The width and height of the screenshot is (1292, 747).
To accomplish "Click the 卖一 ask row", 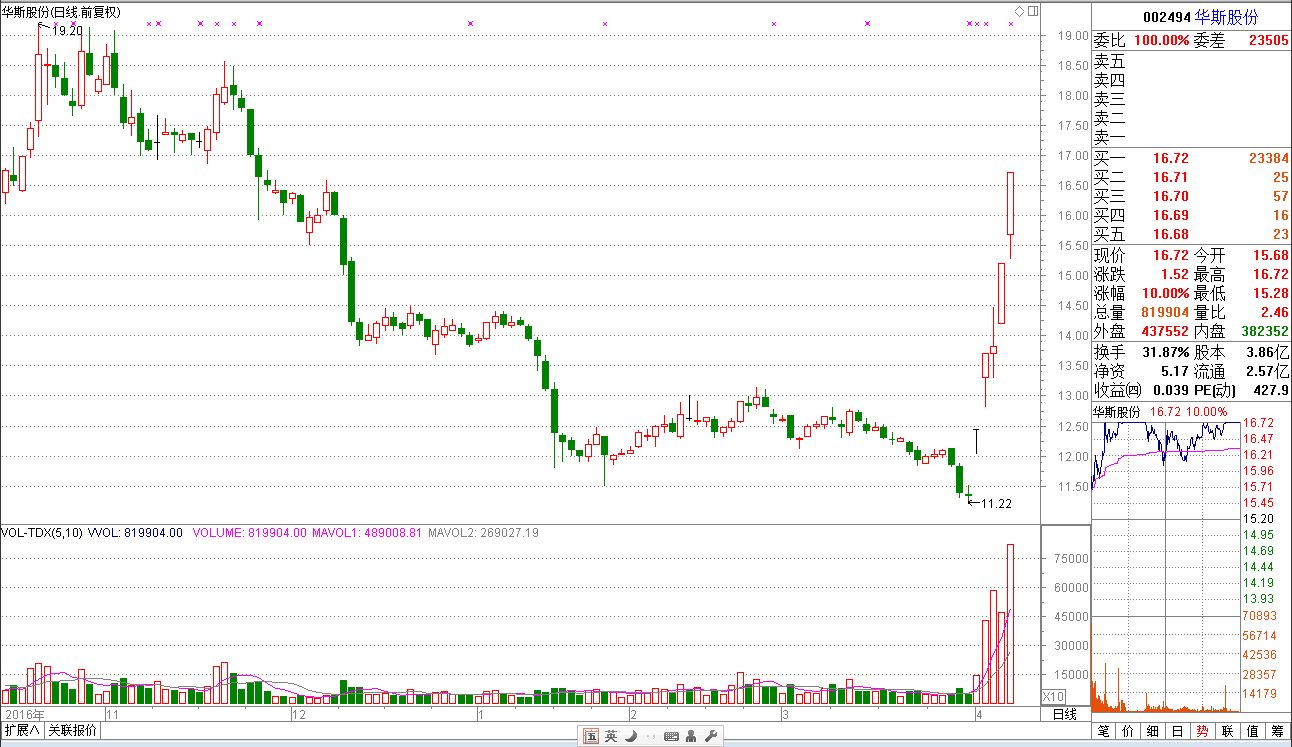I will 1191,138.
